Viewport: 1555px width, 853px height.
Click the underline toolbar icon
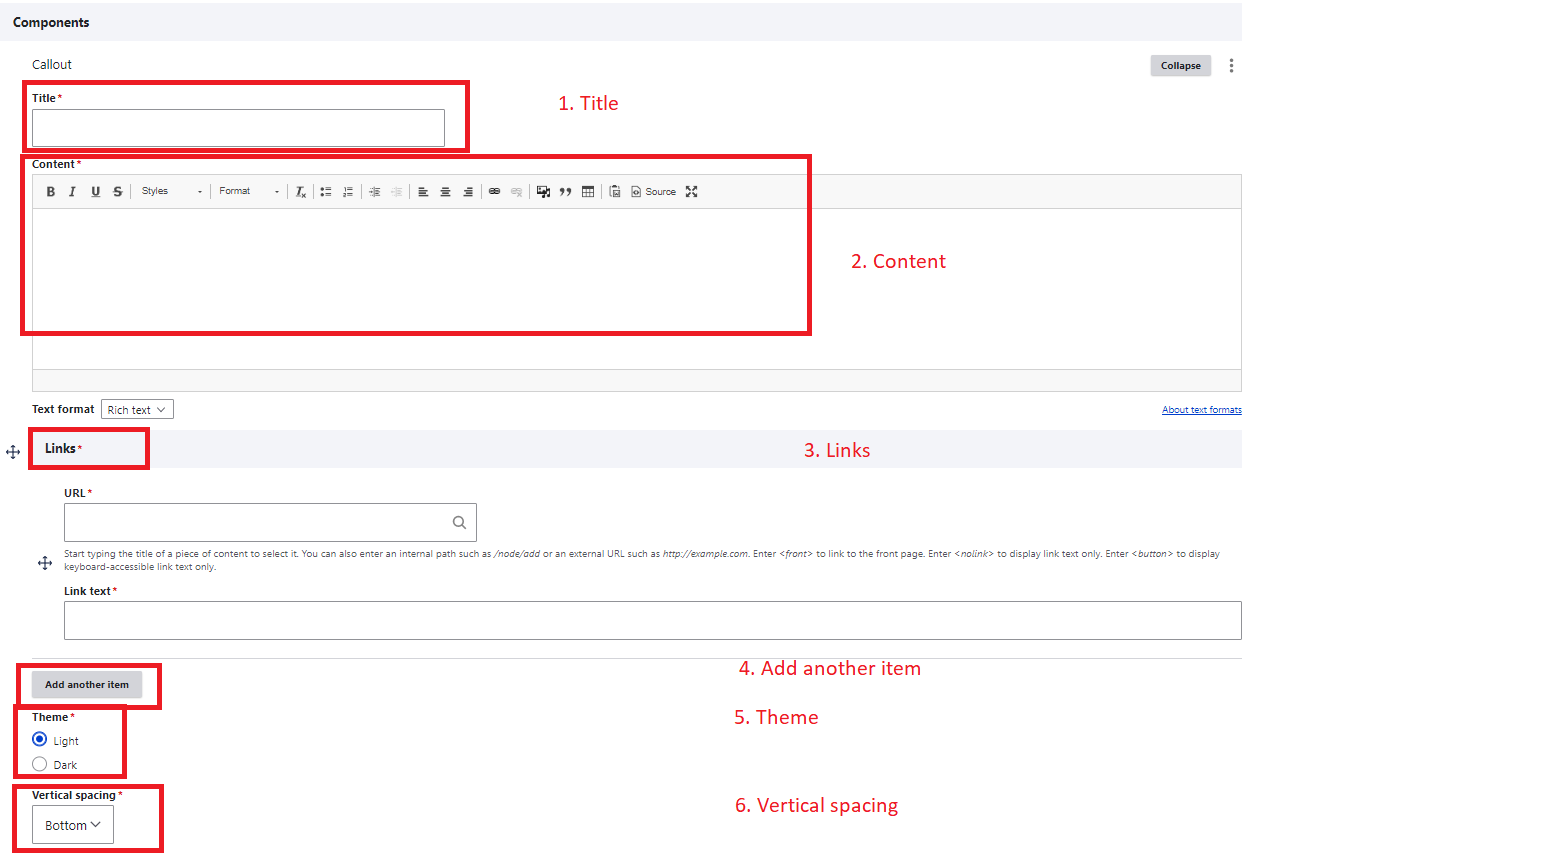(x=96, y=192)
